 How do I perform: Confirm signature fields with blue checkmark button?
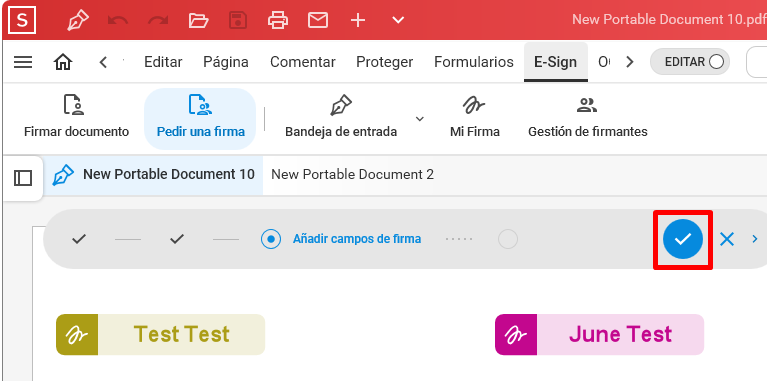683,239
